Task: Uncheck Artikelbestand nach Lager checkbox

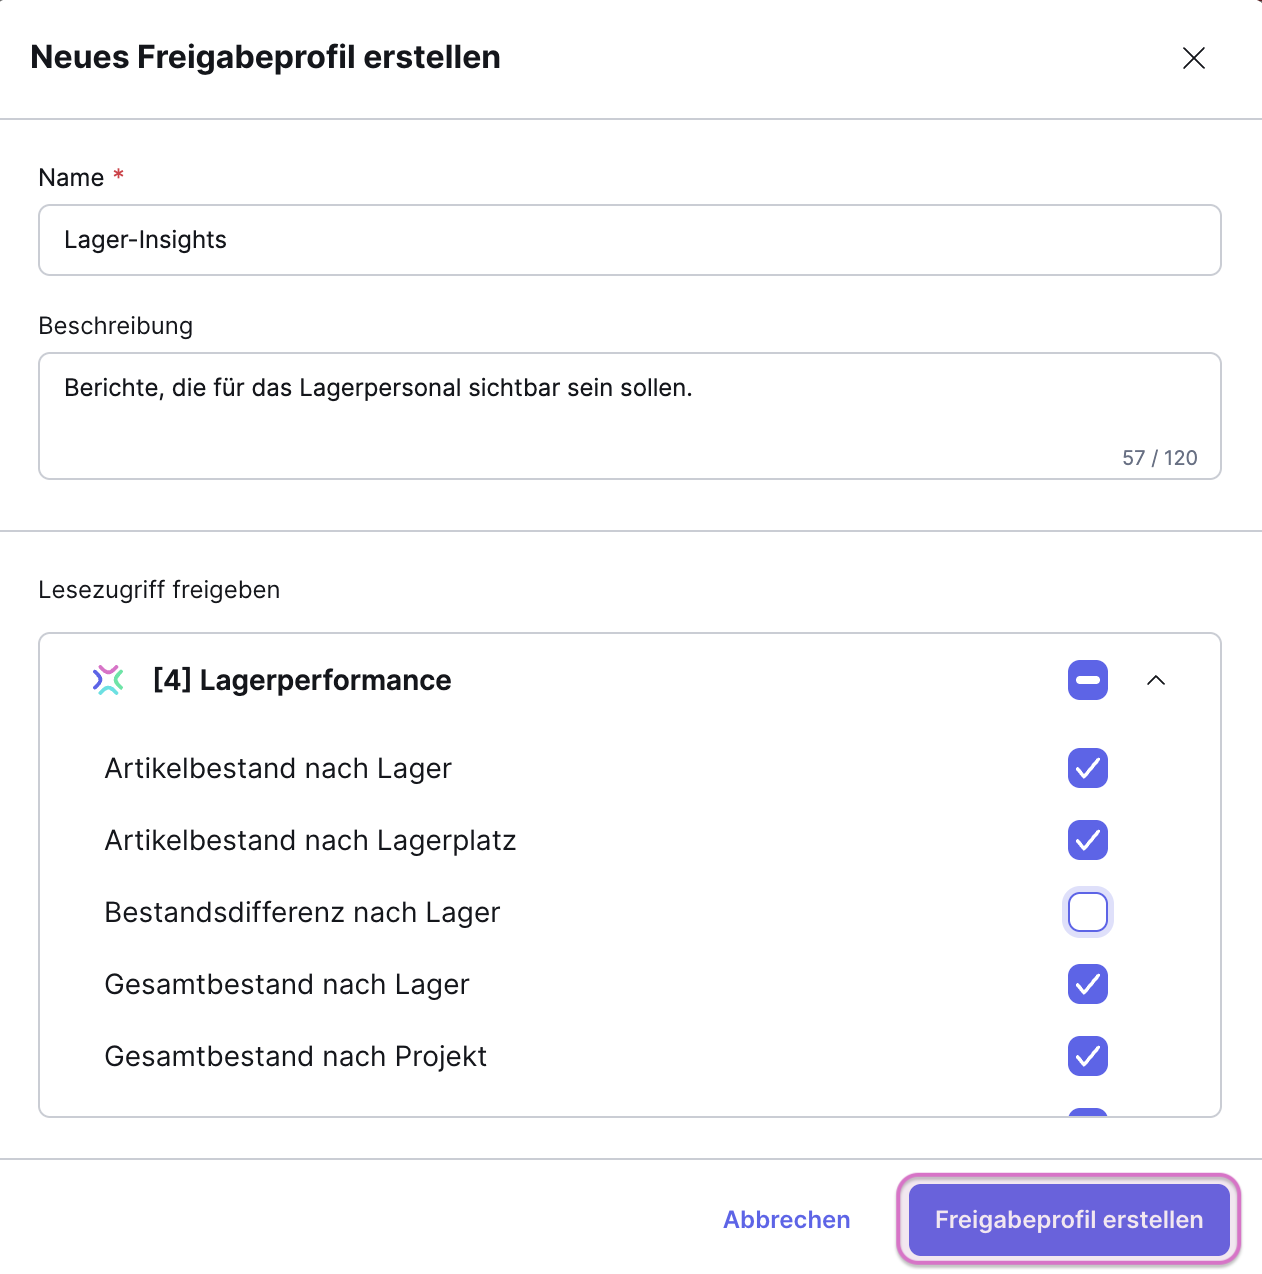Action: [x=1087, y=768]
